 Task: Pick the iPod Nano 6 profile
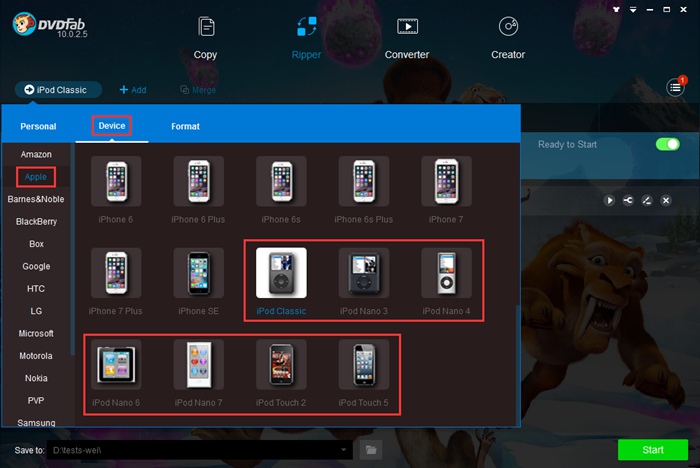pos(116,374)
